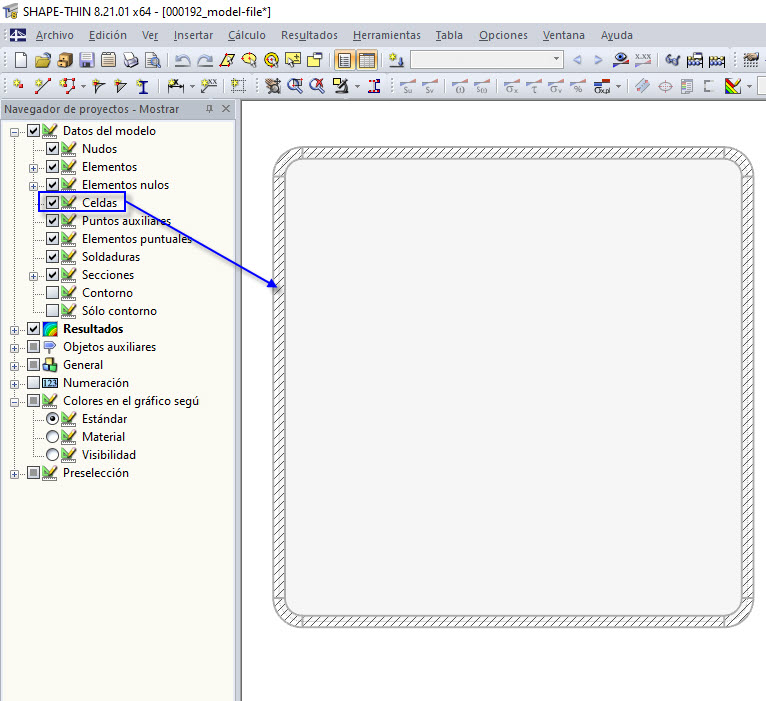Click the cancel zoom magnifier with red X
Viewport: 766px width, 701px height.
coord(317,86)
